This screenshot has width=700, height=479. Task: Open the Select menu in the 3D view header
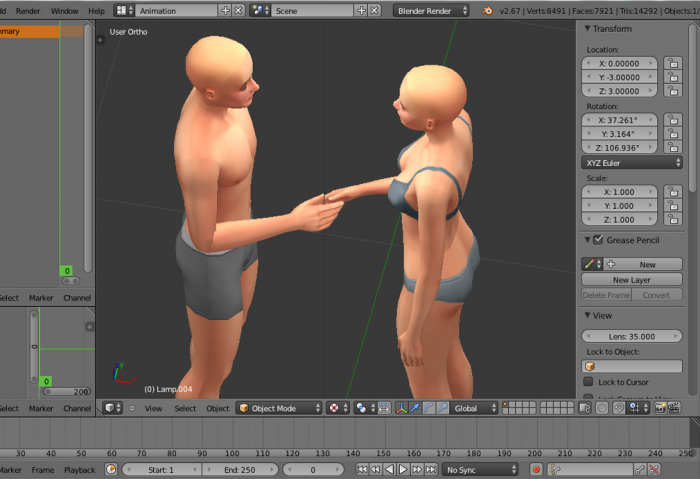185,408
